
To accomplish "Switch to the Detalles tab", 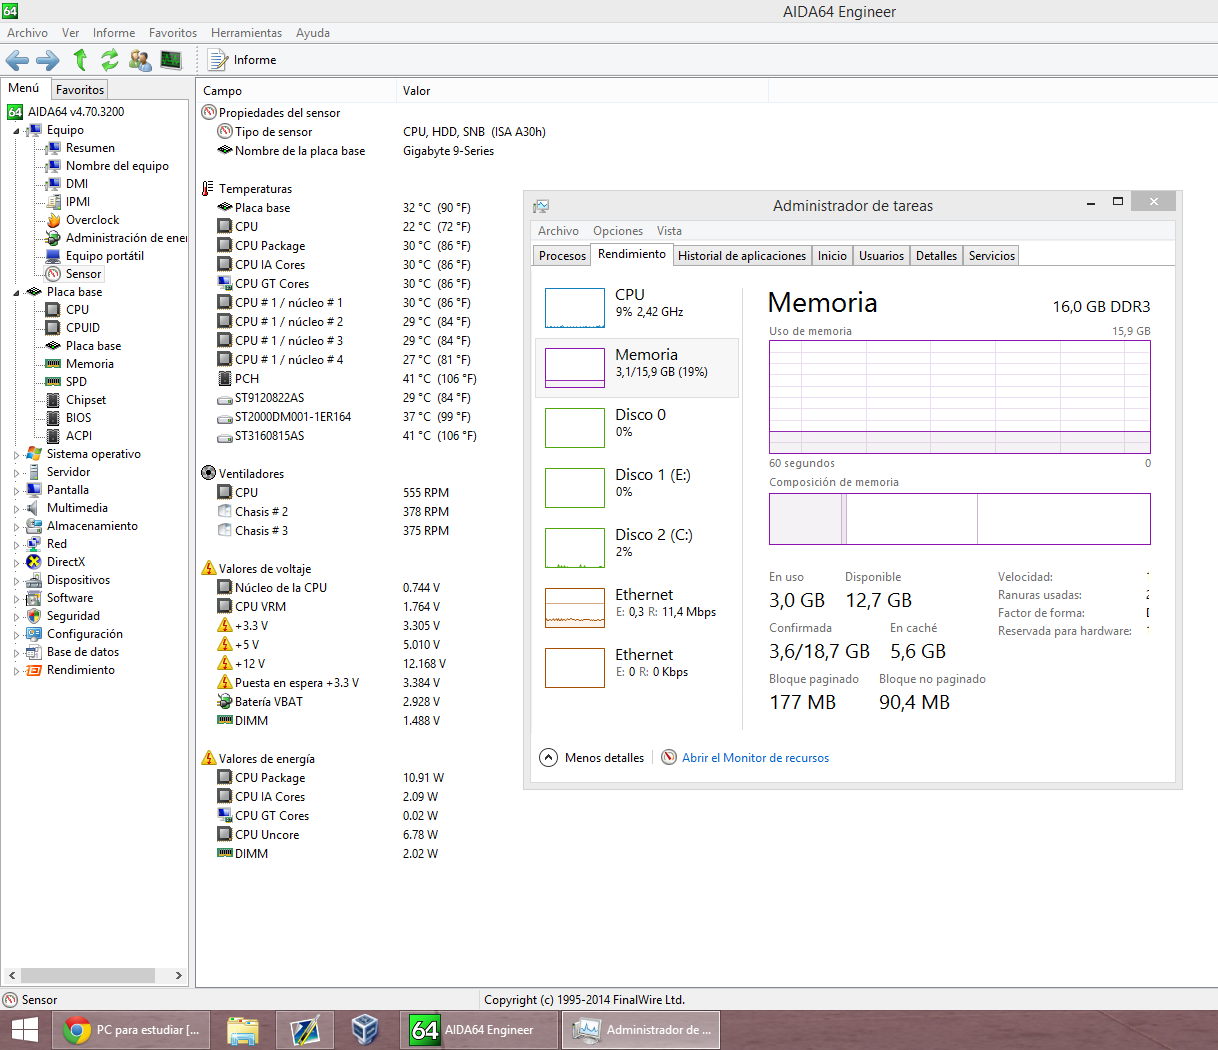I will click(x=936, y=256).
